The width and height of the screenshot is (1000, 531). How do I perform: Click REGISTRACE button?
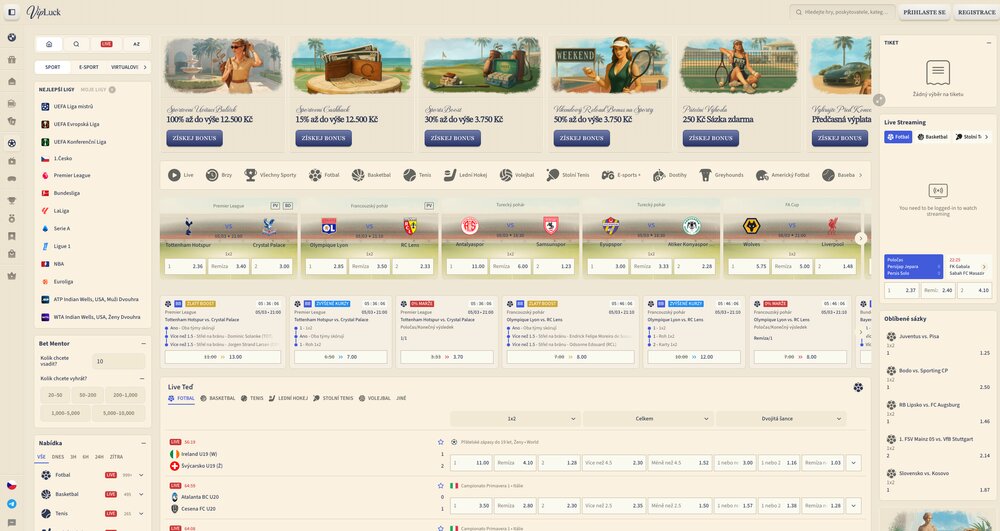976,12
